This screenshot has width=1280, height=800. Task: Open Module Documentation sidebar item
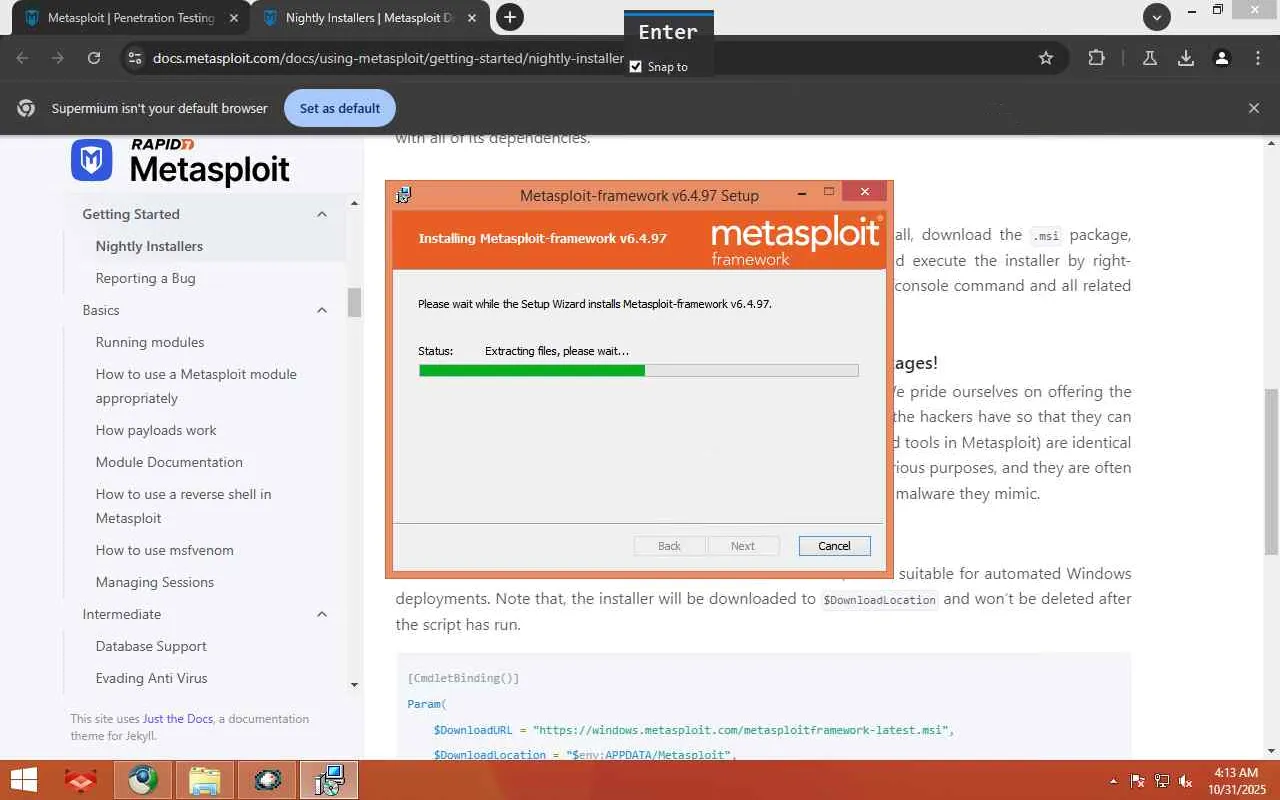[x=169, y=462]
